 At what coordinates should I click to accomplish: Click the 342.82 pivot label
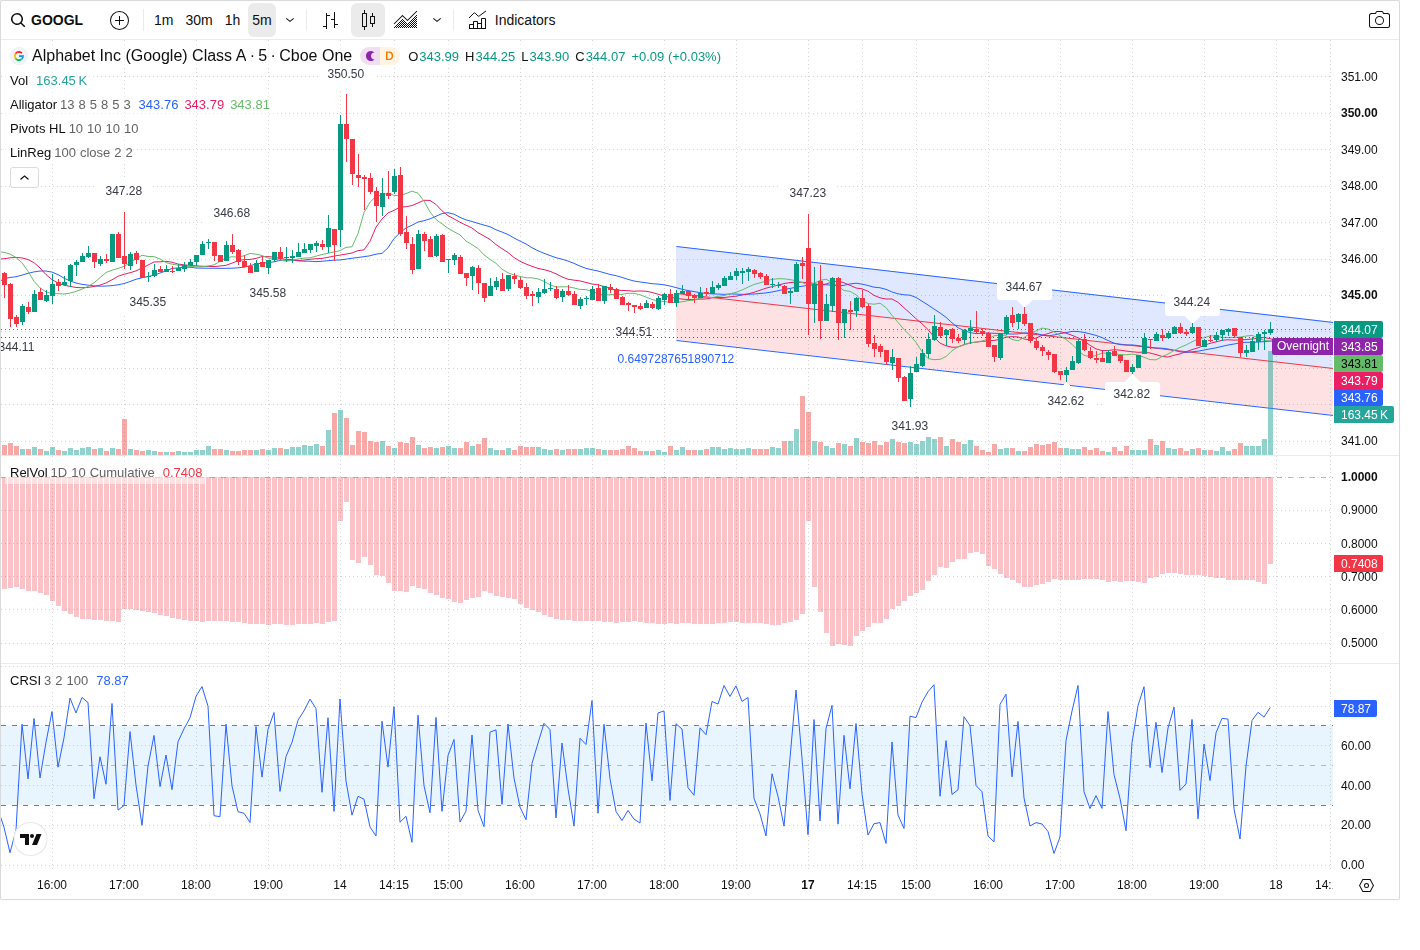click(1132, 394)
